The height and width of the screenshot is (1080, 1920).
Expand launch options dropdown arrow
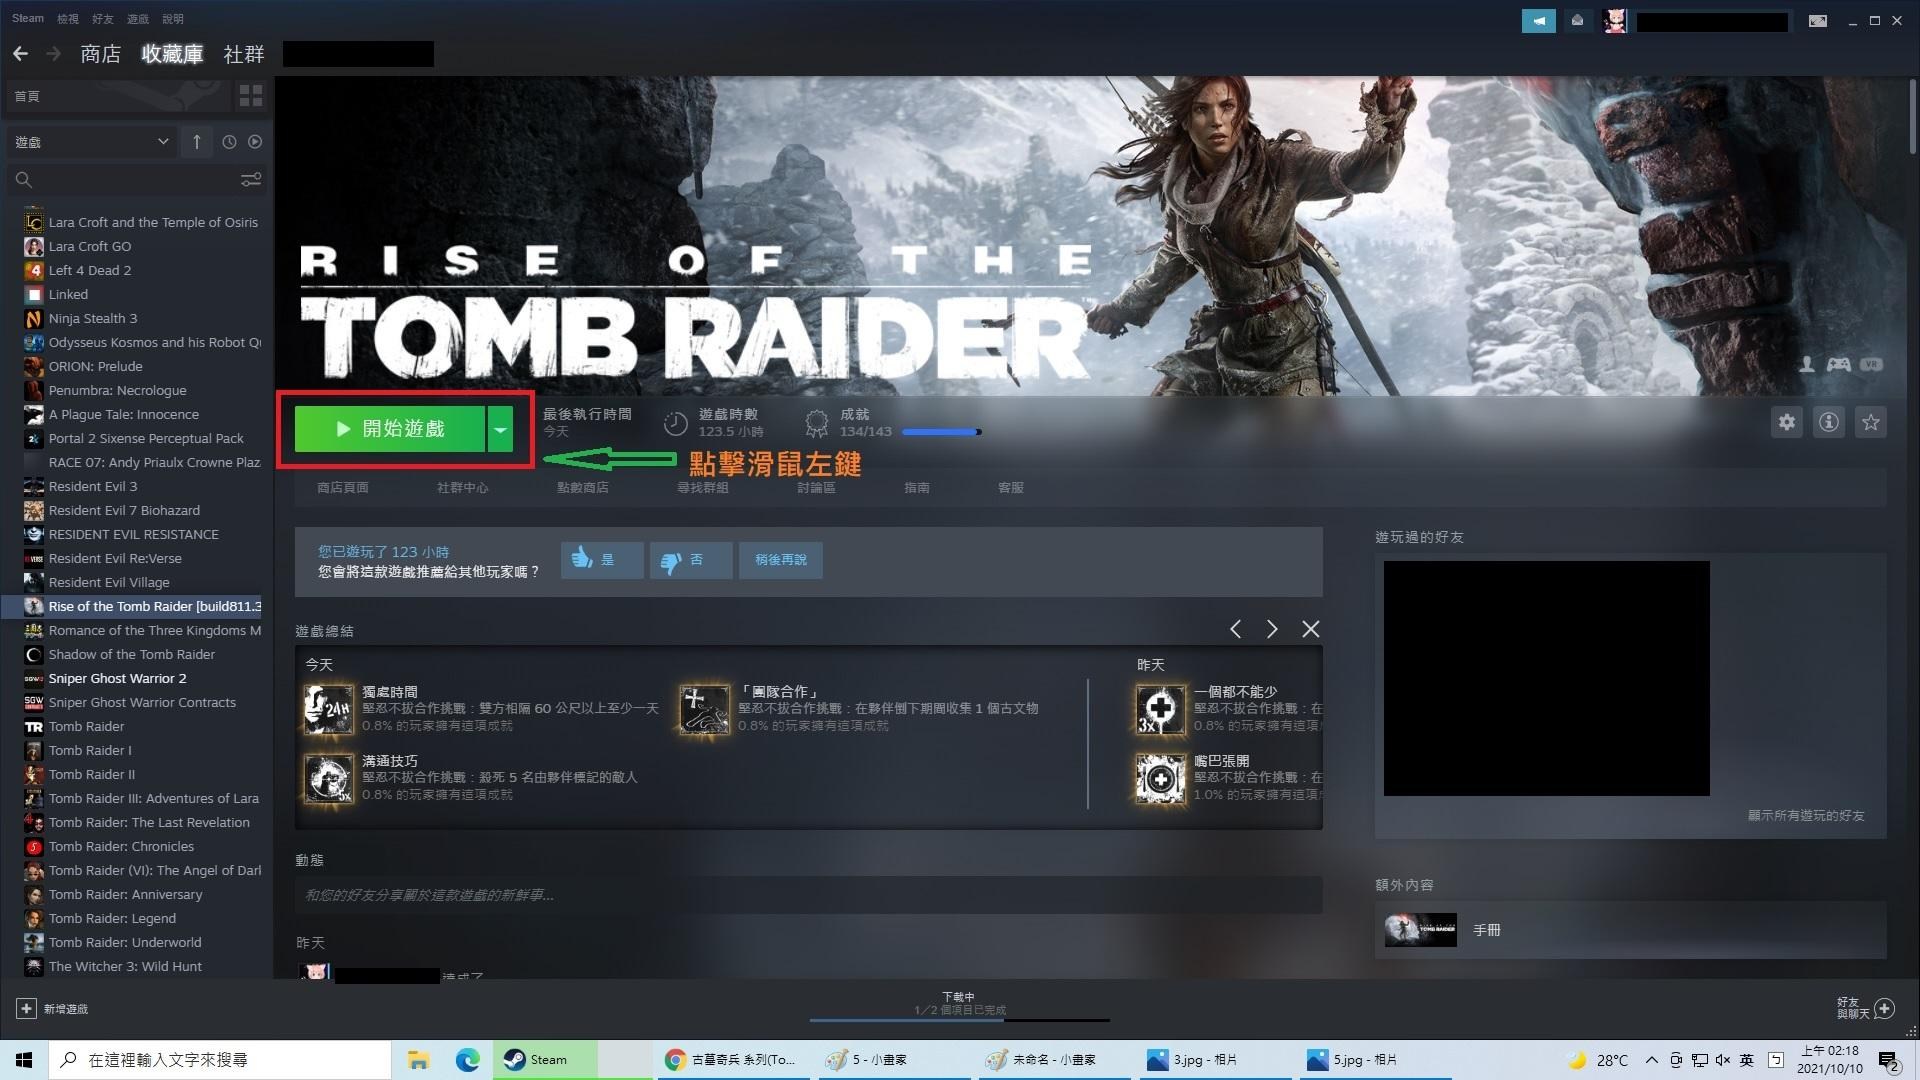(500, 429)
